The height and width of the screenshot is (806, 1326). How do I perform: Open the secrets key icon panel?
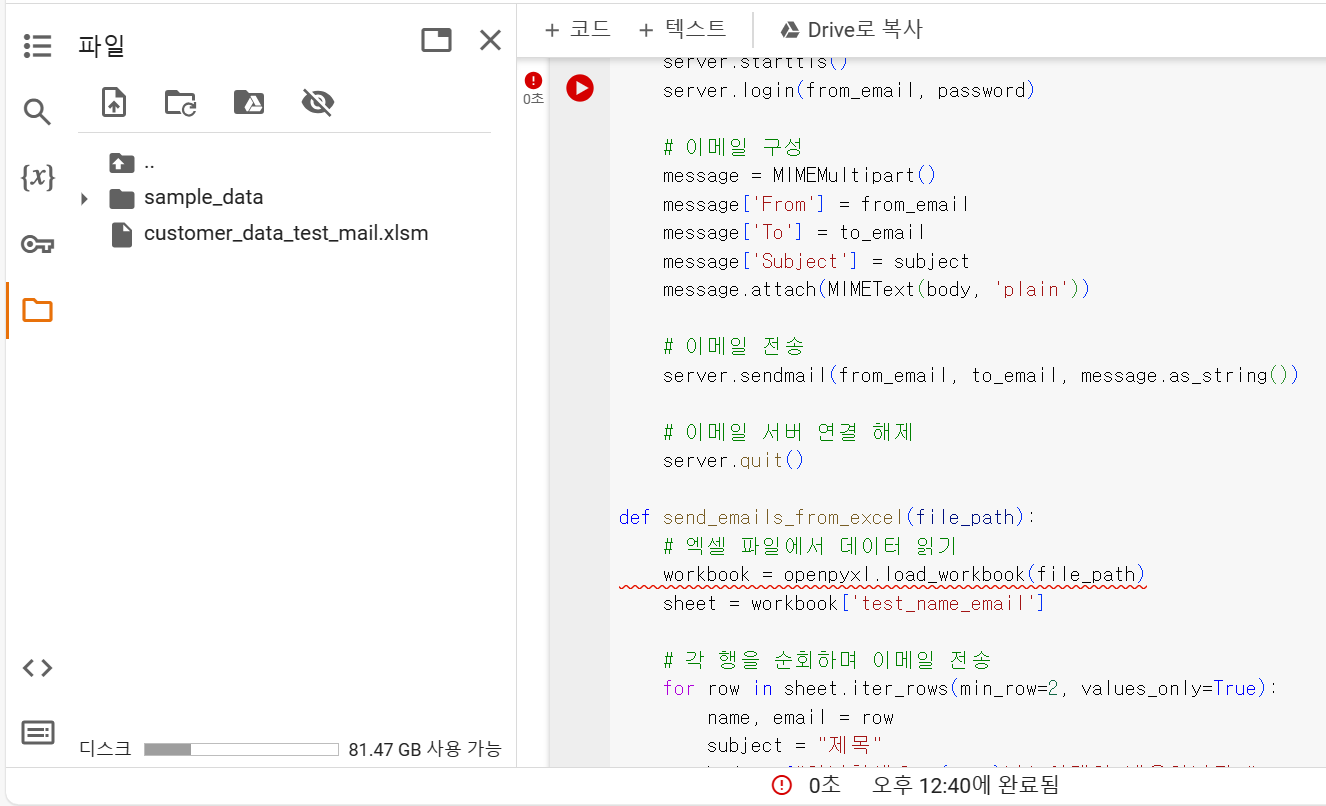pyautogui.click(x=37, y=244)
